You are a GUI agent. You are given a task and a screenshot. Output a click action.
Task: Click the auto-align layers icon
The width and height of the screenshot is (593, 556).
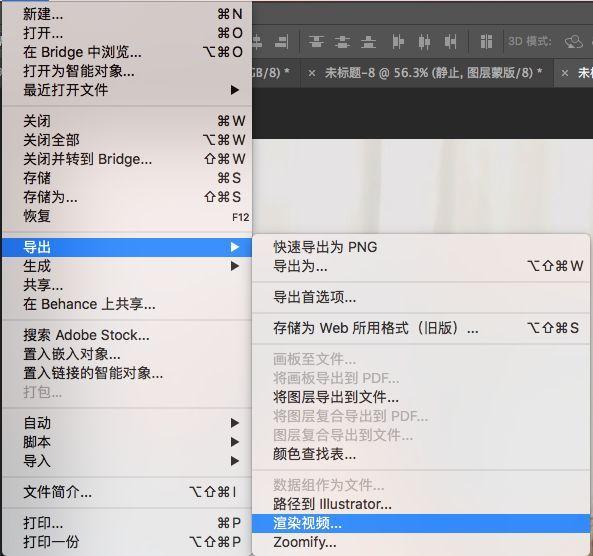(486, 42)
